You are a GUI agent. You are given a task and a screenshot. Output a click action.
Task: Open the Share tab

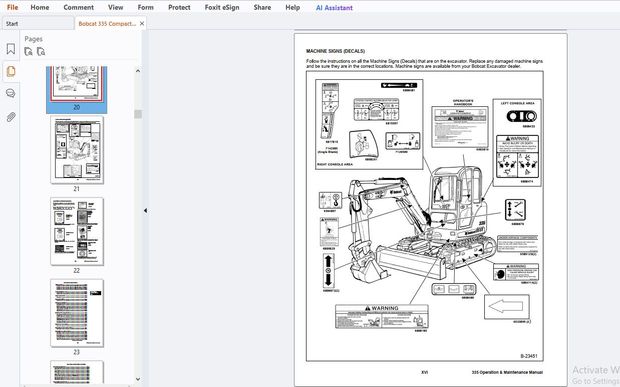click(262, 7)
